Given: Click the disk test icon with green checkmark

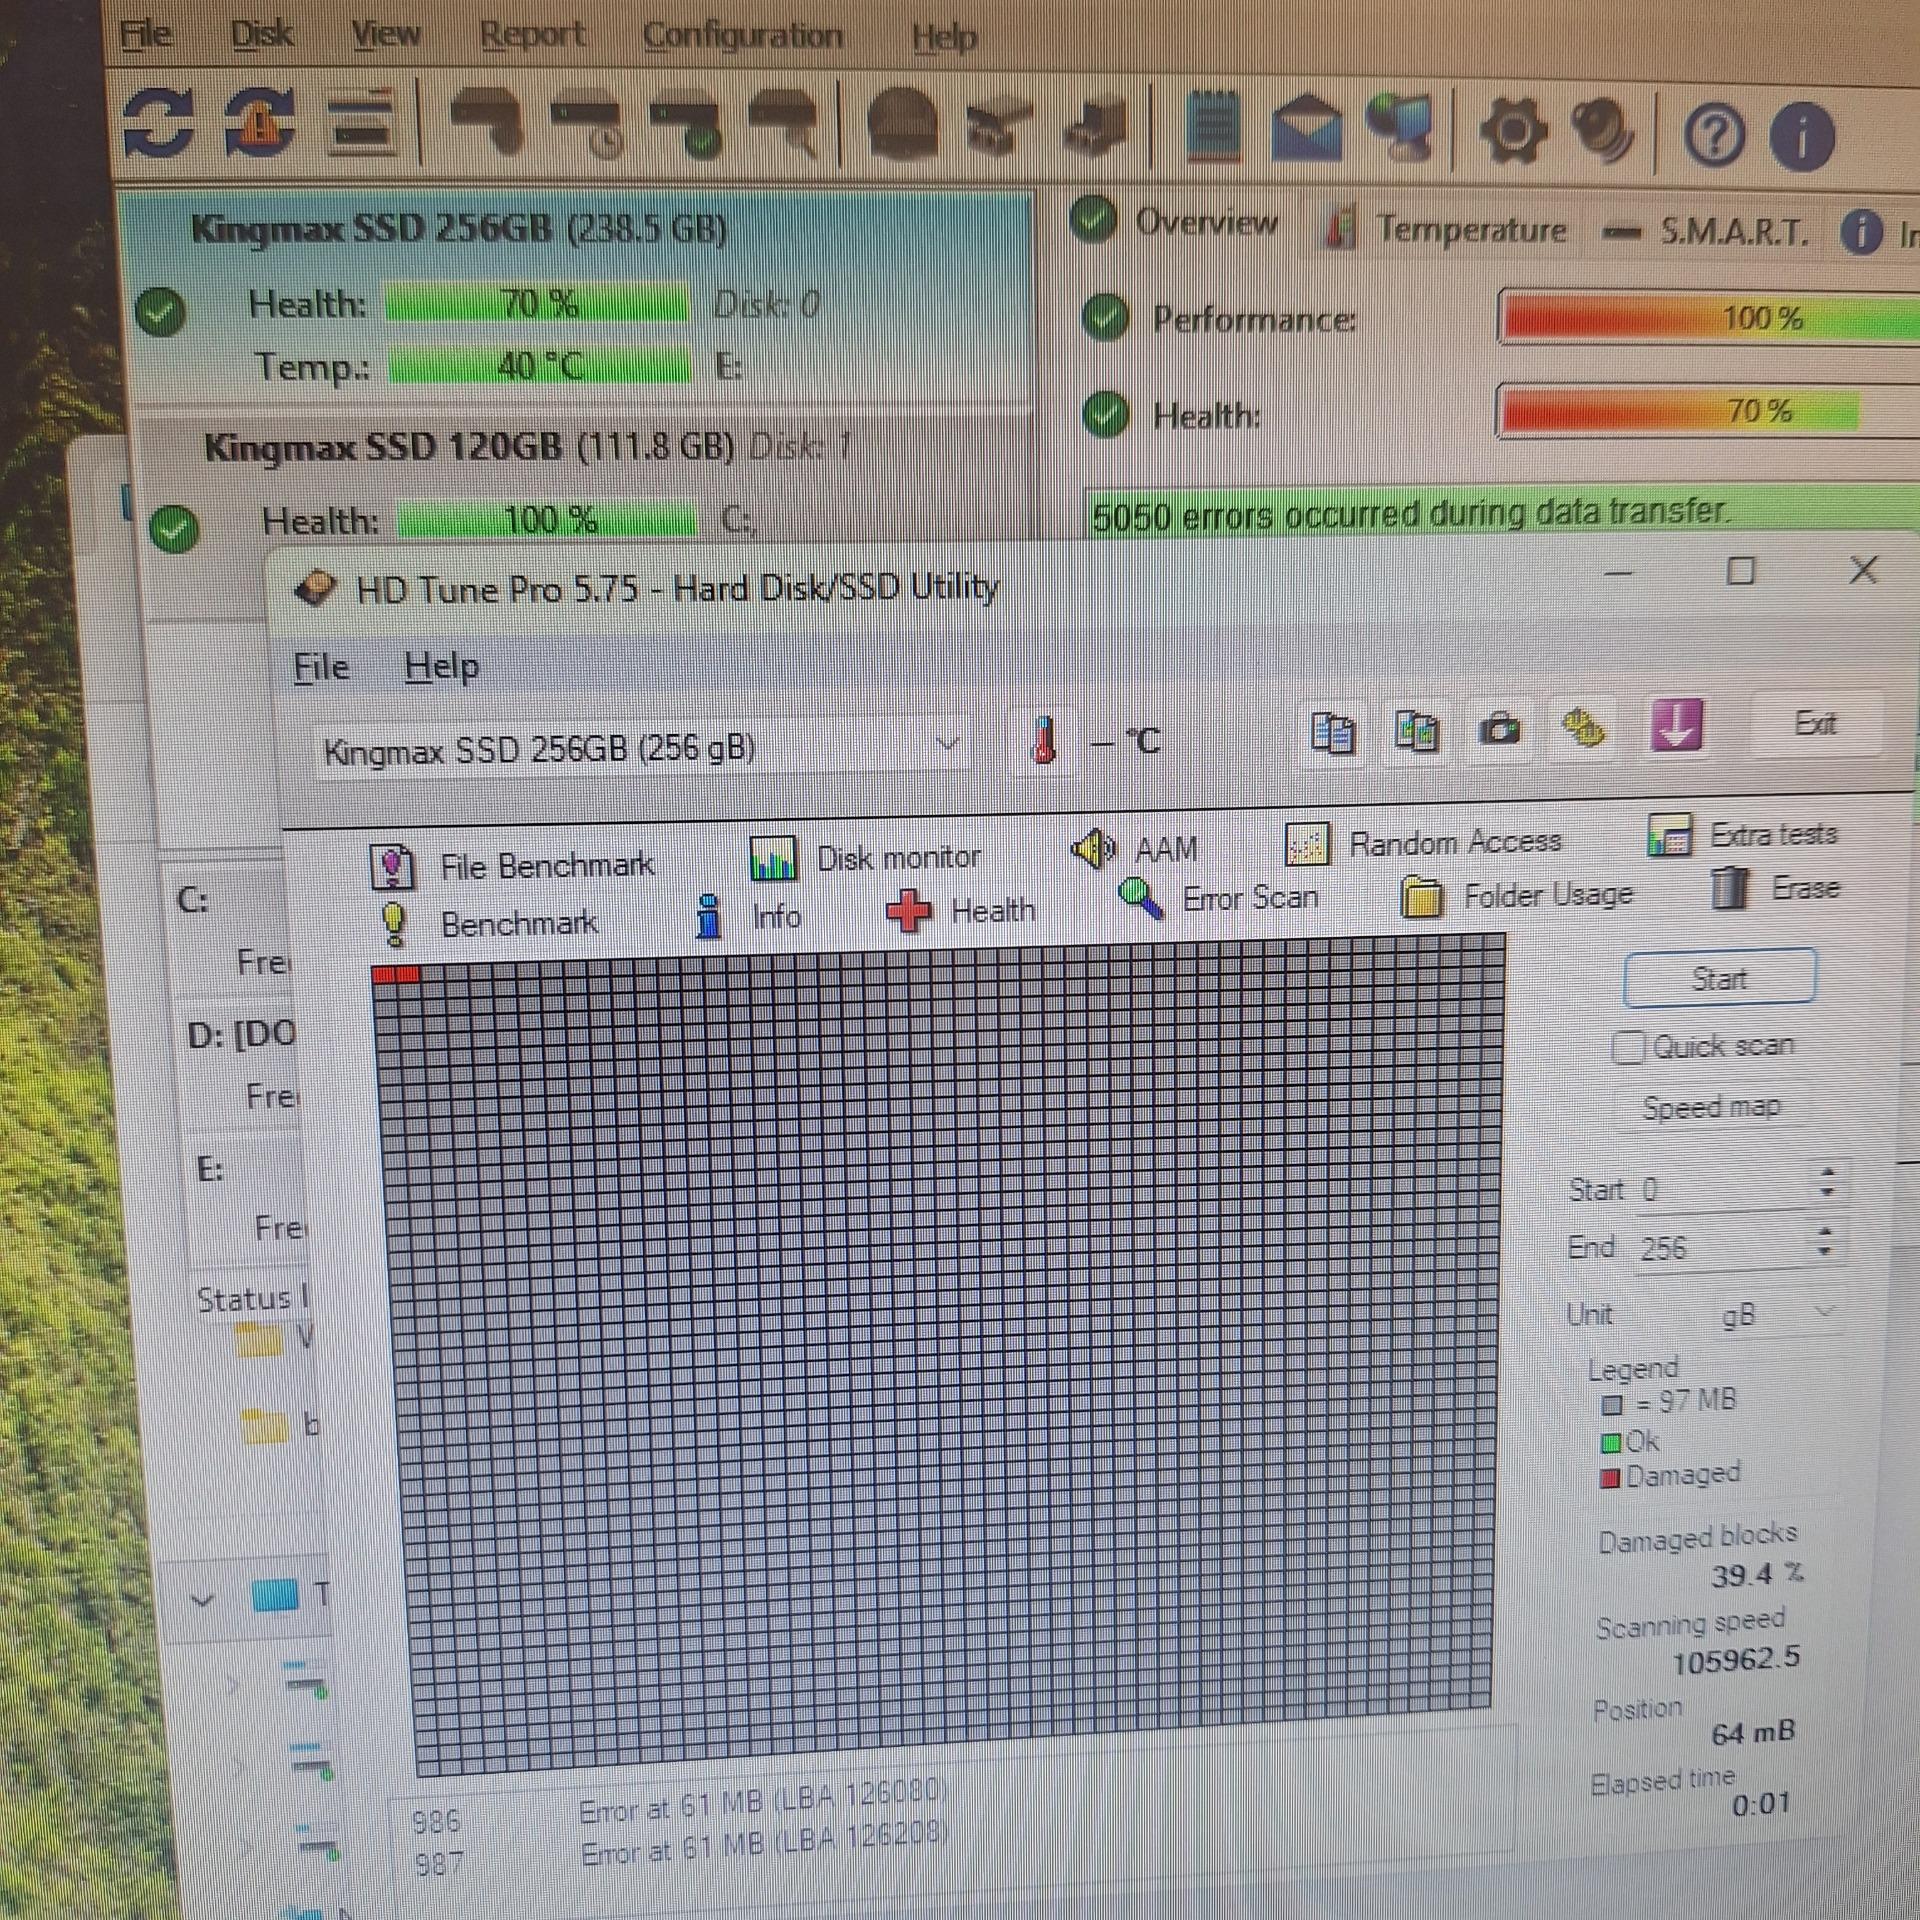Looking at the screenshot, I should pos(688,128).
